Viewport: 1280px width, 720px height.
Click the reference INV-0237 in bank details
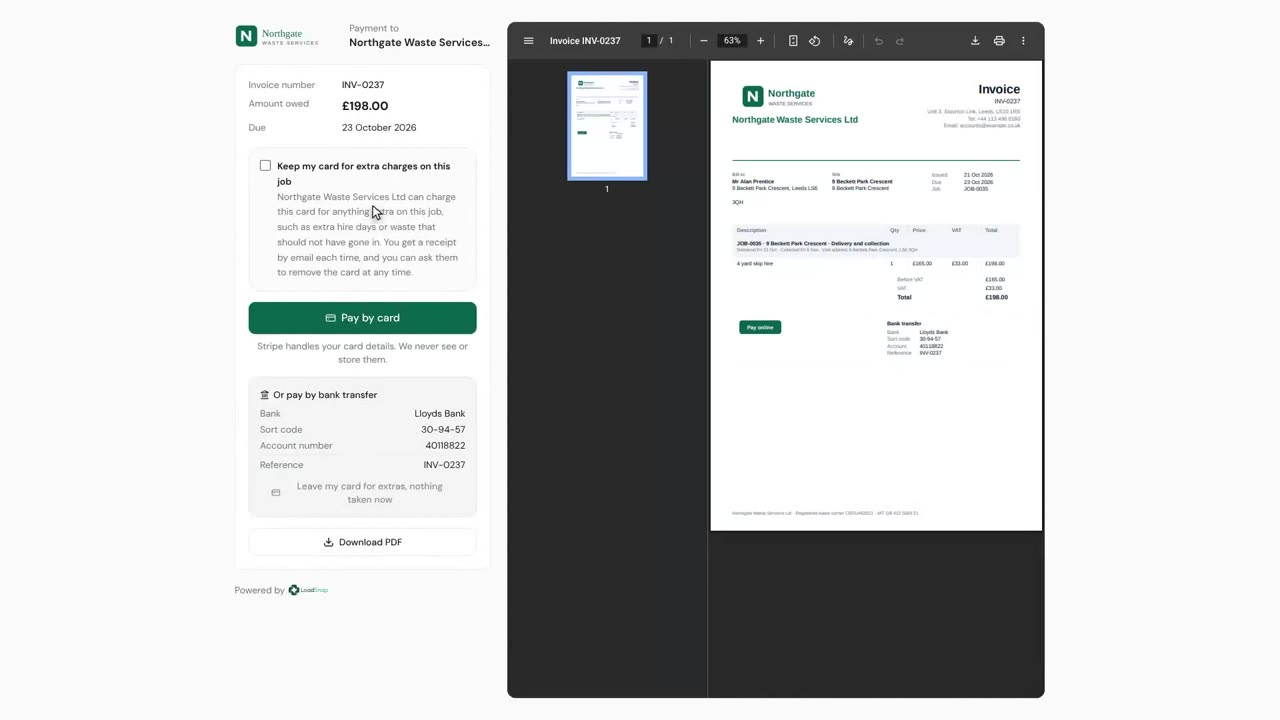pos(444,465)
